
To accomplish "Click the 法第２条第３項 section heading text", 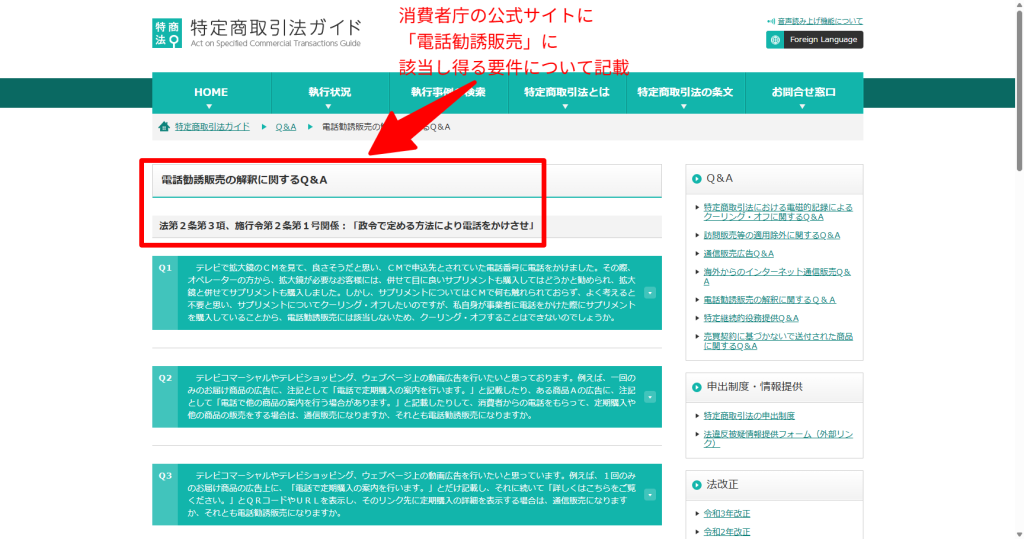I will [x=348, y=225].
